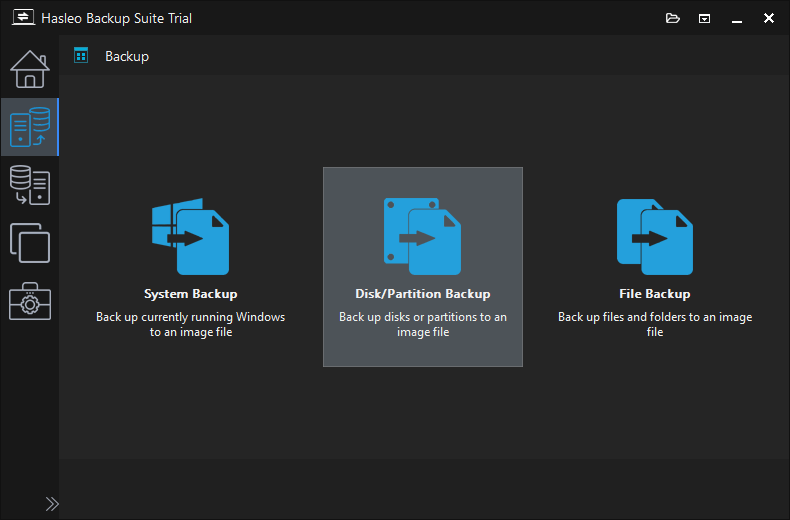Choose File Backup title
This screenshot has height=520, width=790.
[654, 294]
